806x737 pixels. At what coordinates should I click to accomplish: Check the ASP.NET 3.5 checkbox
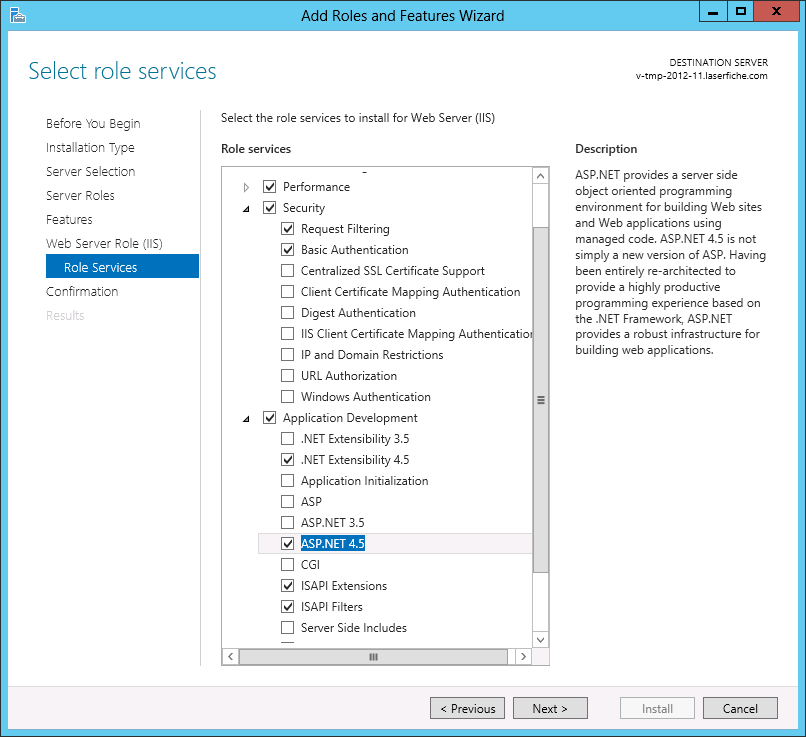pyautogui.click(x=288, y=523)
